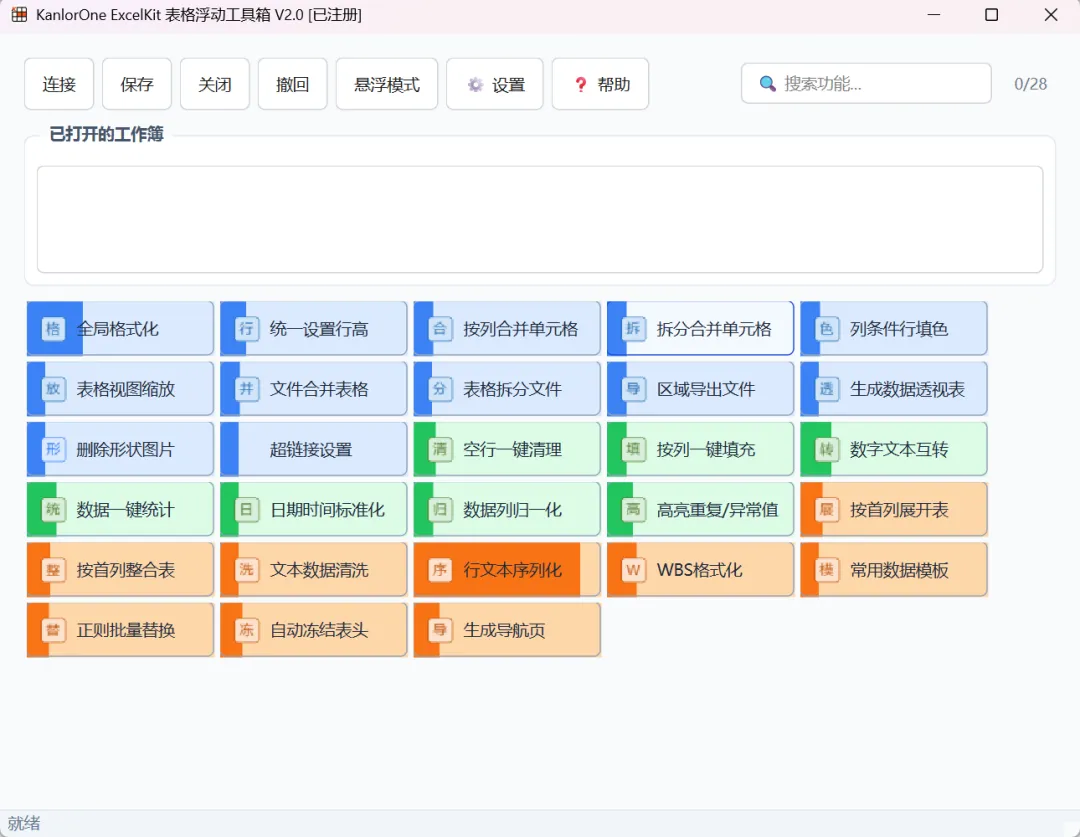Click the 并 icon of 文件合并表格
This screenshot has height=837, width=1080.
(x=247, y=389)
